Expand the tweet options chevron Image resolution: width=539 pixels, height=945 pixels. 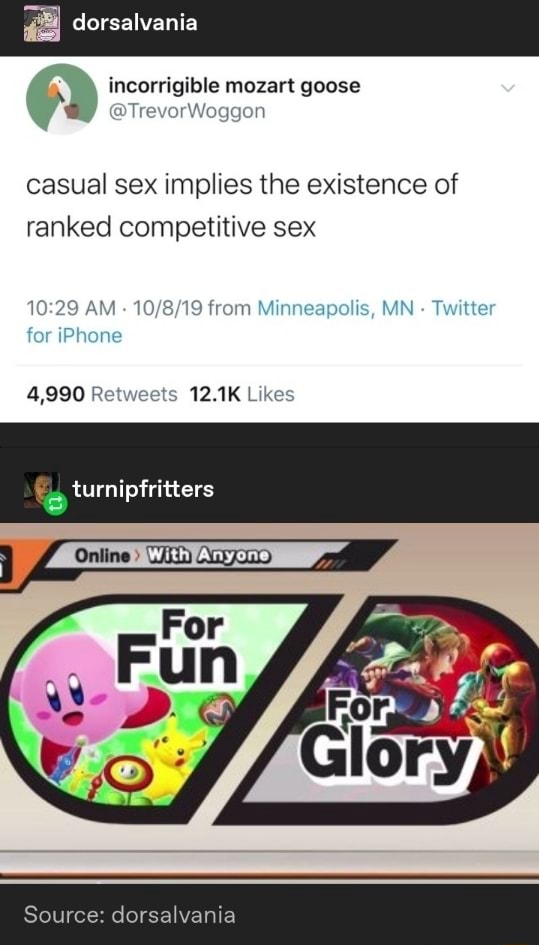(x=508, y=89)
